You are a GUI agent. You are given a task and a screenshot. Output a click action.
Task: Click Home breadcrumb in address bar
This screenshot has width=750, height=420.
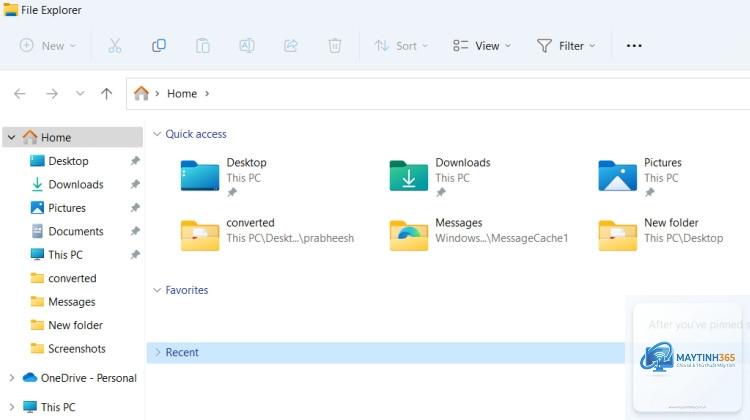(182, 94)
